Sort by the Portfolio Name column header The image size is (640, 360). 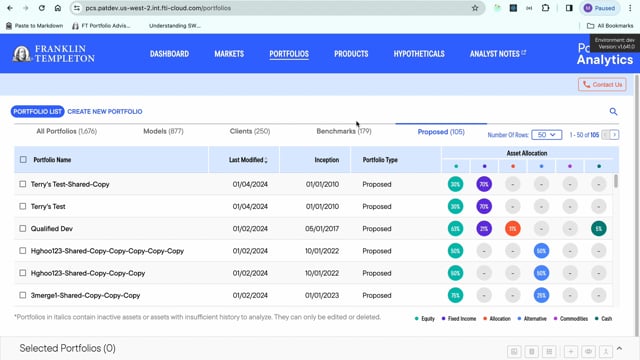click(52, 160)
